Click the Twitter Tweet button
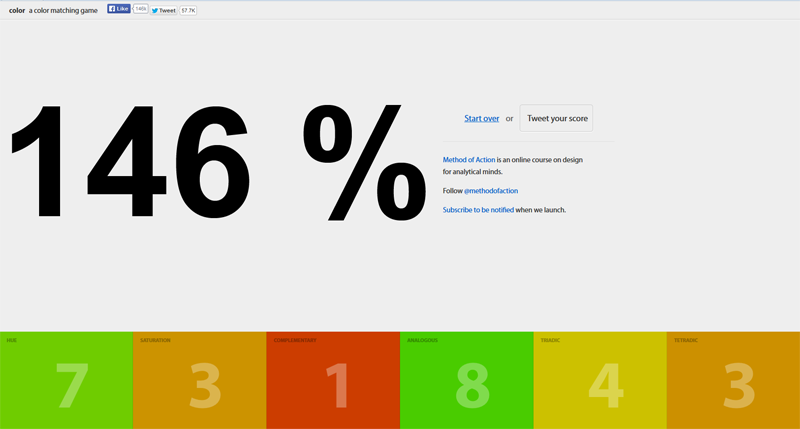The height and width of the screenshot is (429, 800). [163, 10]
